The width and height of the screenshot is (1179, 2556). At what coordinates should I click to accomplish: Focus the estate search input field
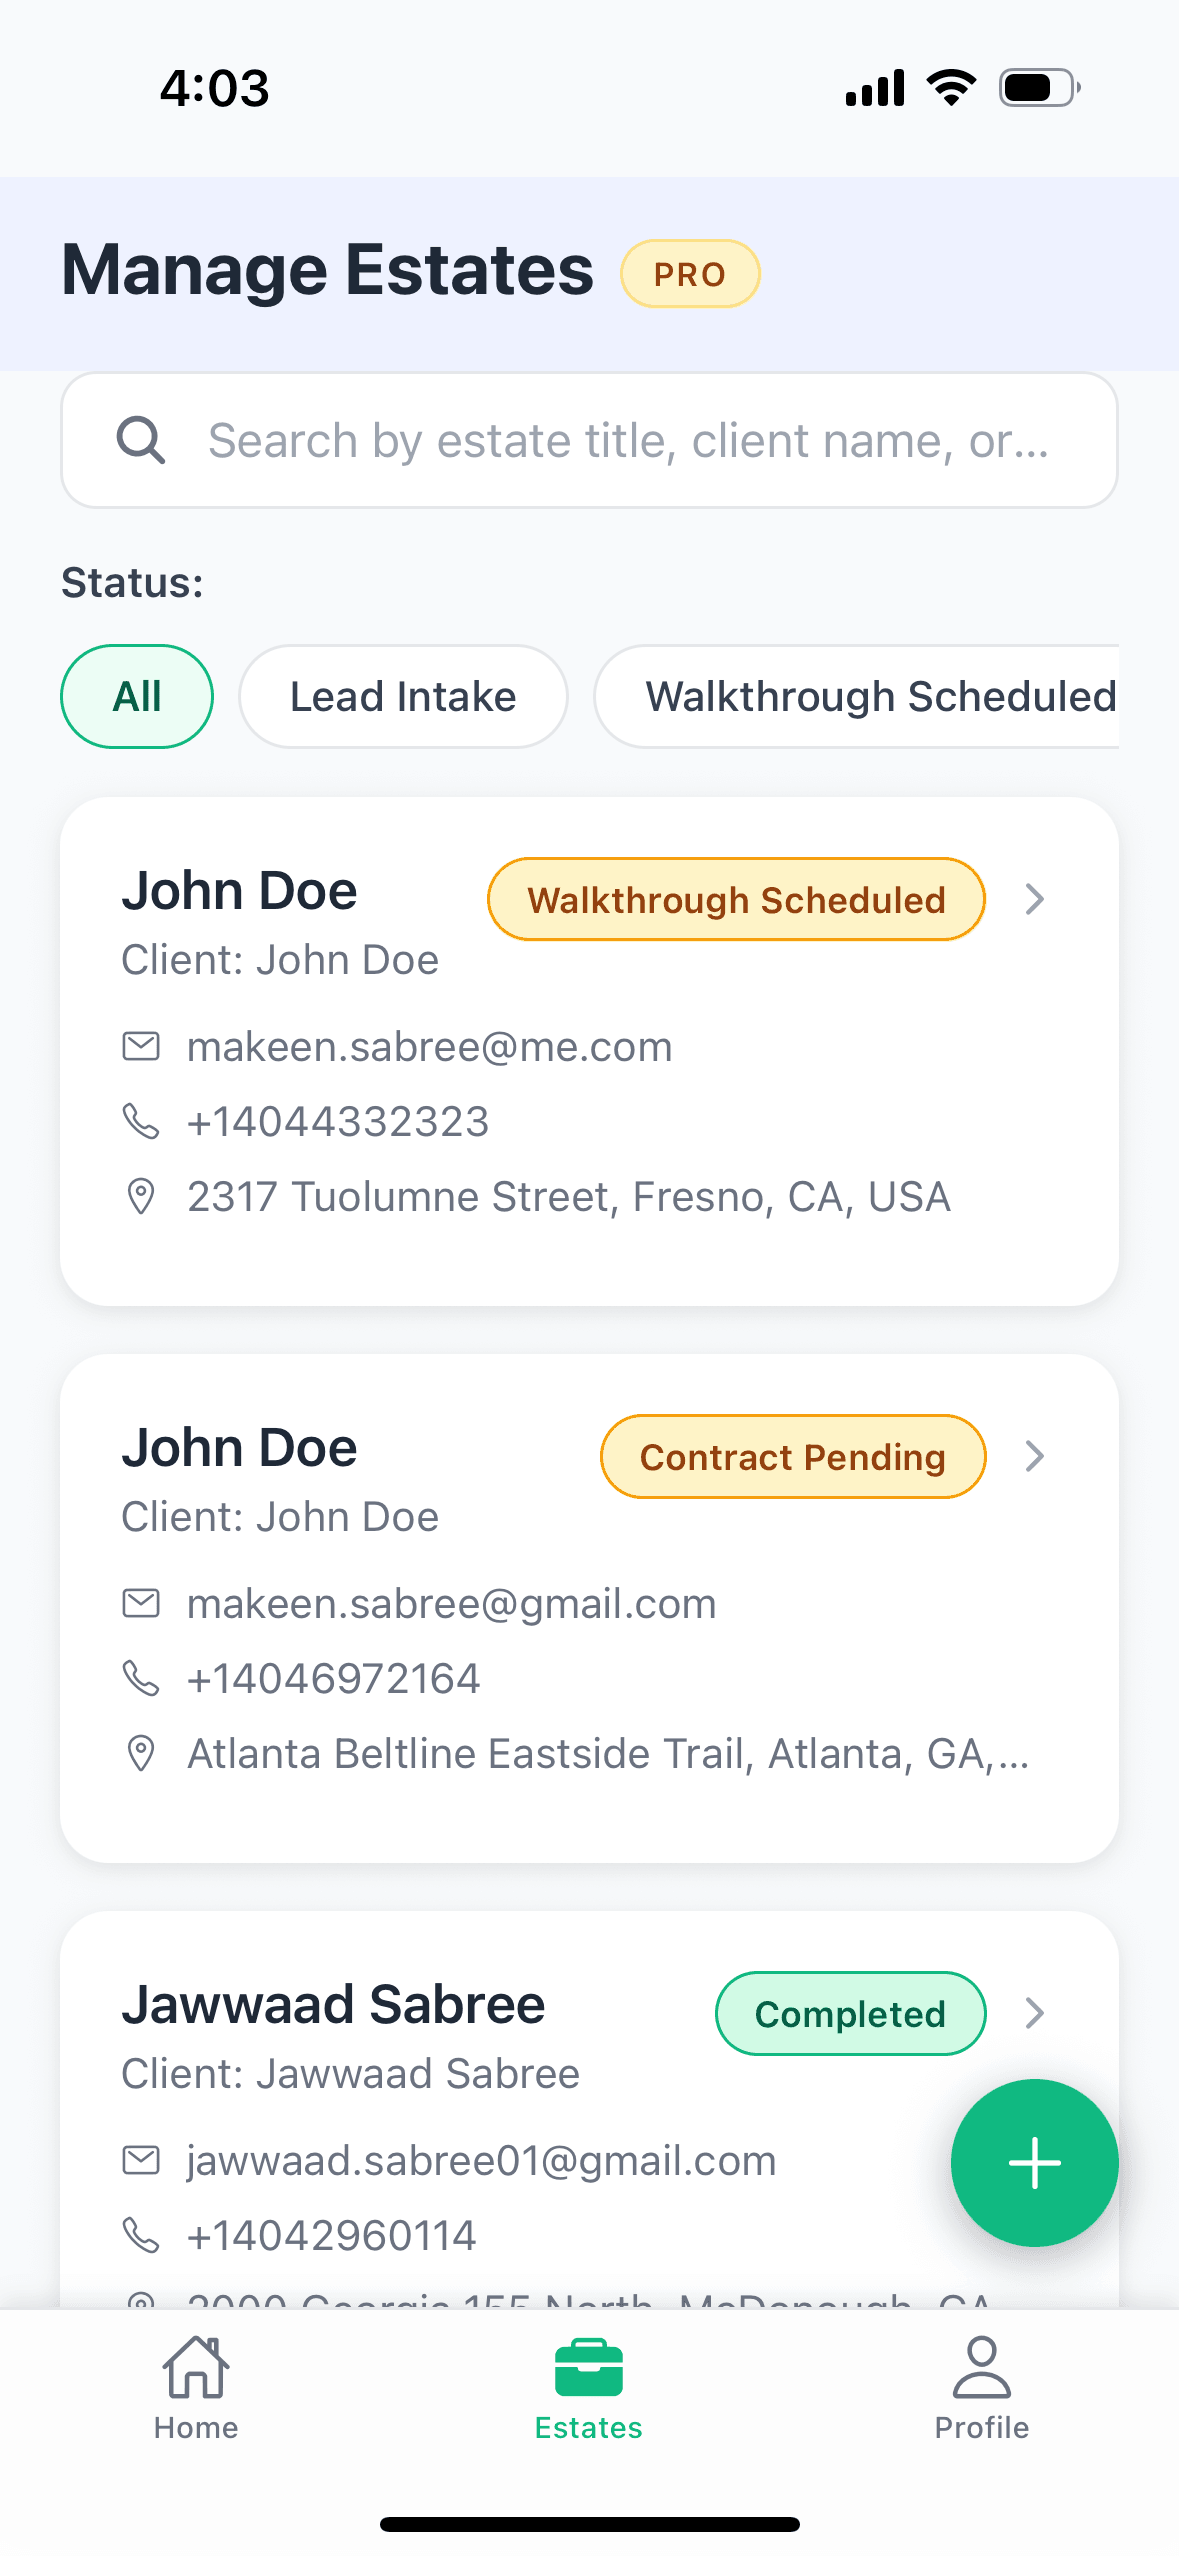[x=628, y=441]
